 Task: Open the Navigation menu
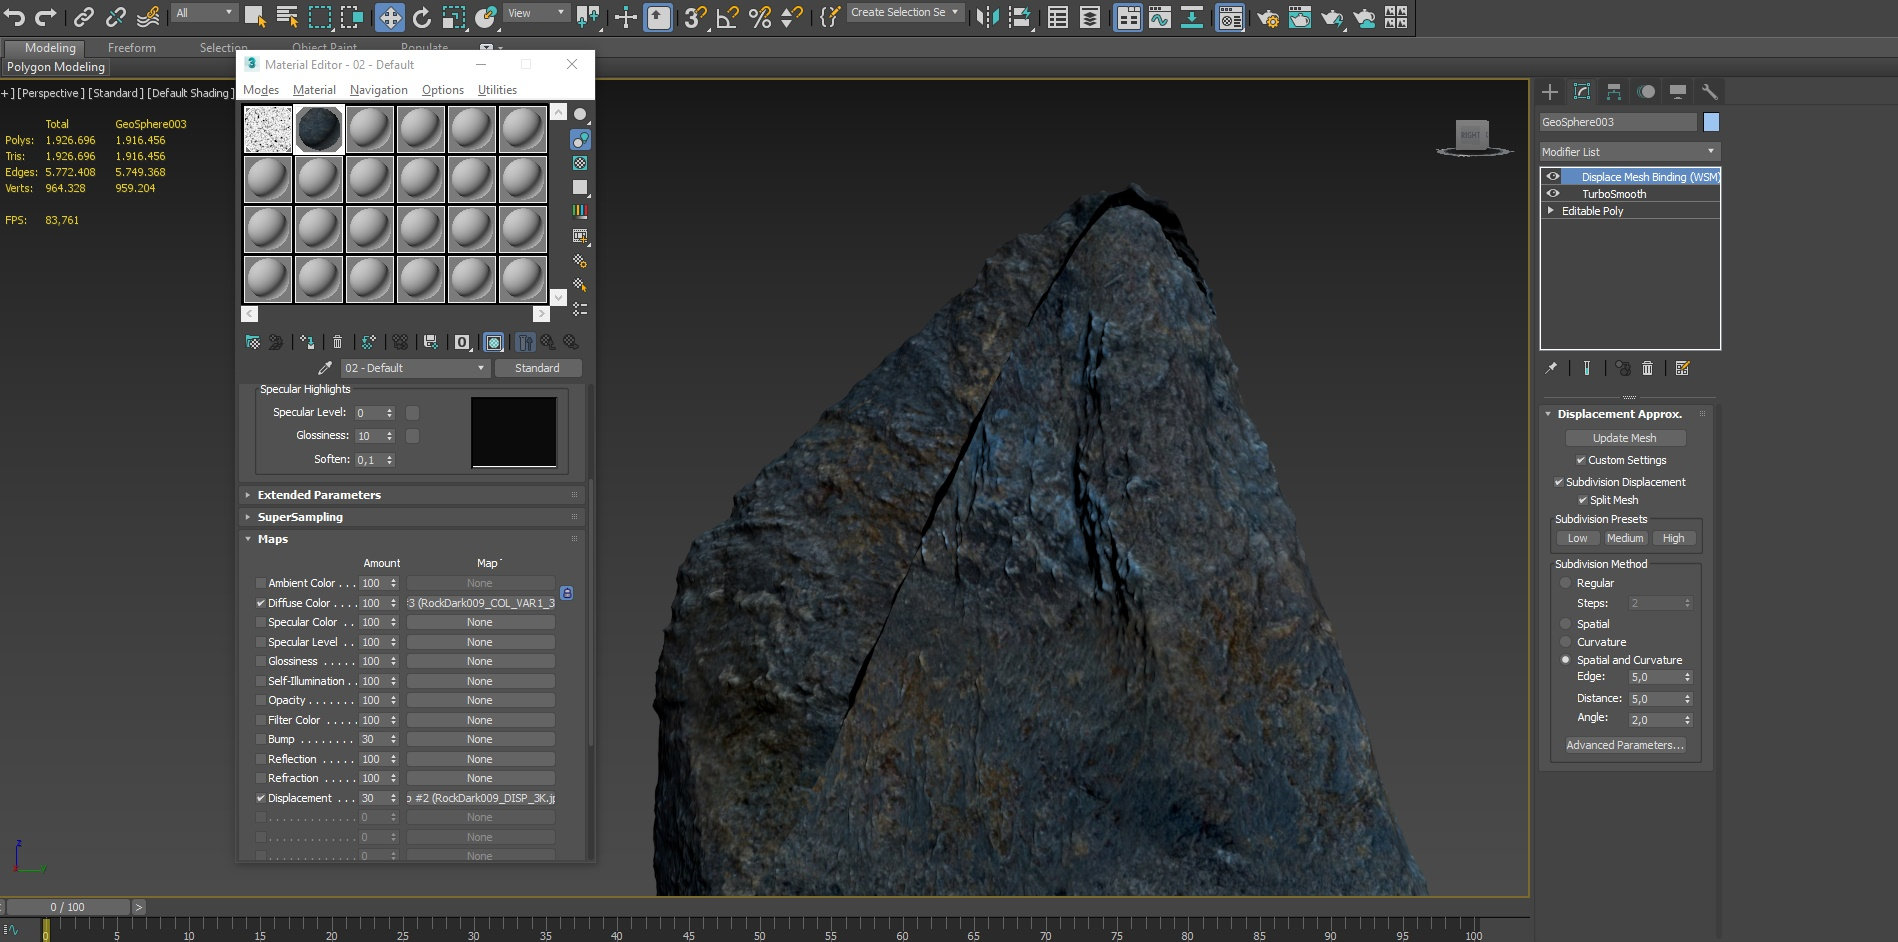pyautogui.click(x=379, y=90)
